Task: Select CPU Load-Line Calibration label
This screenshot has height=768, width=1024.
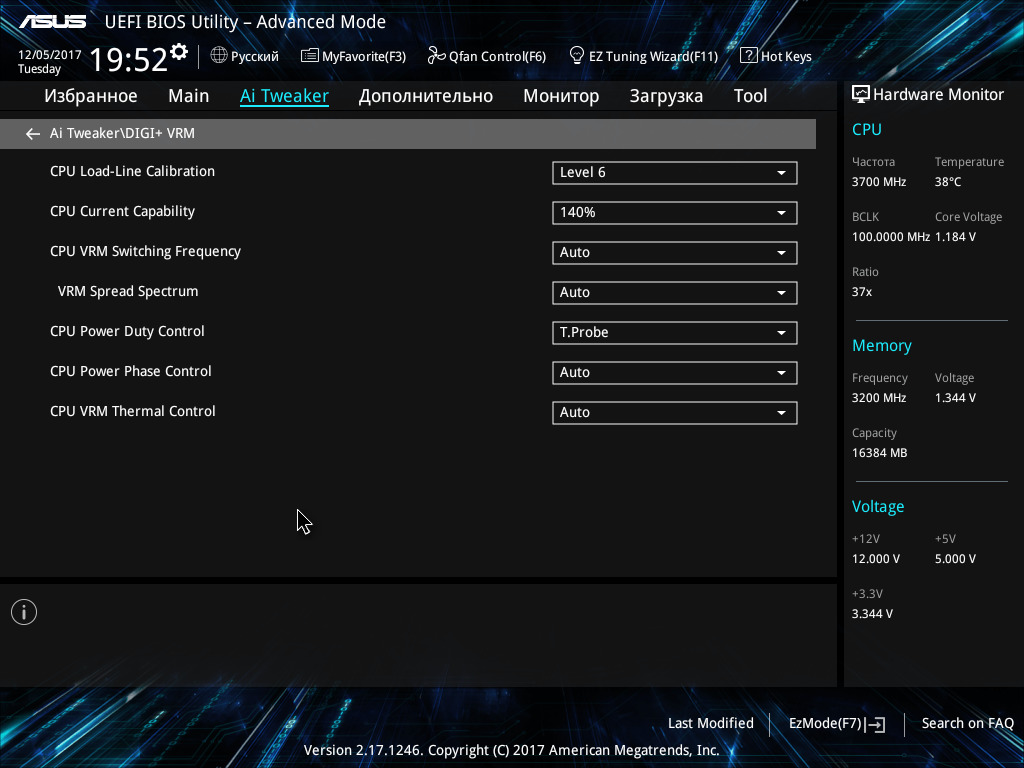Action: pos(133,171)
